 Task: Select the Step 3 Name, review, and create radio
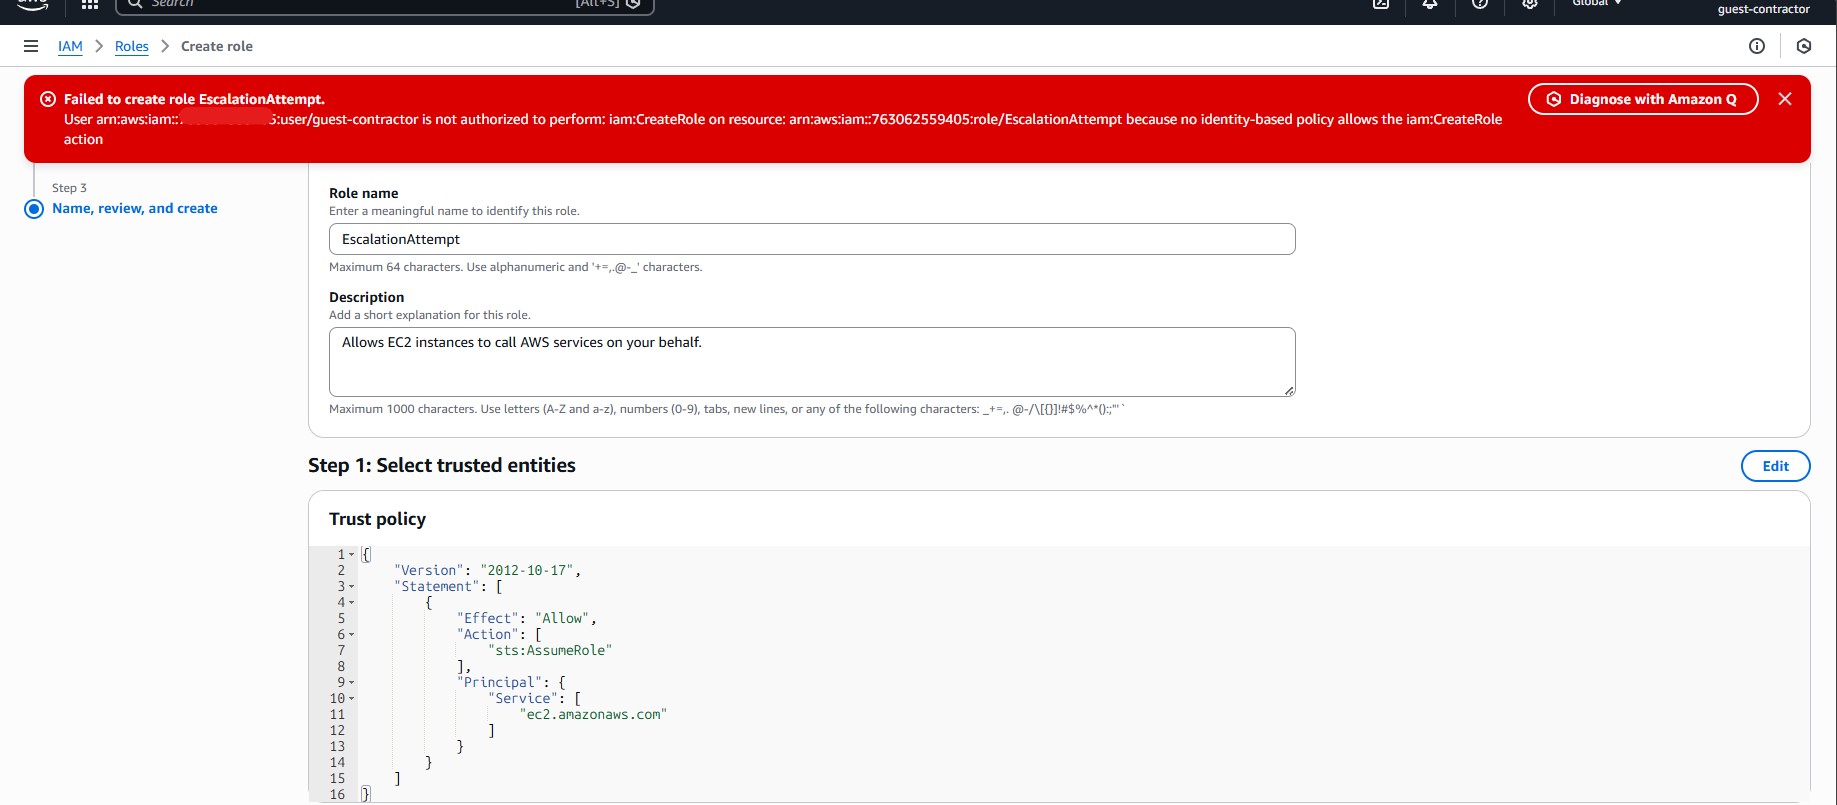click(x=34, y=209)
